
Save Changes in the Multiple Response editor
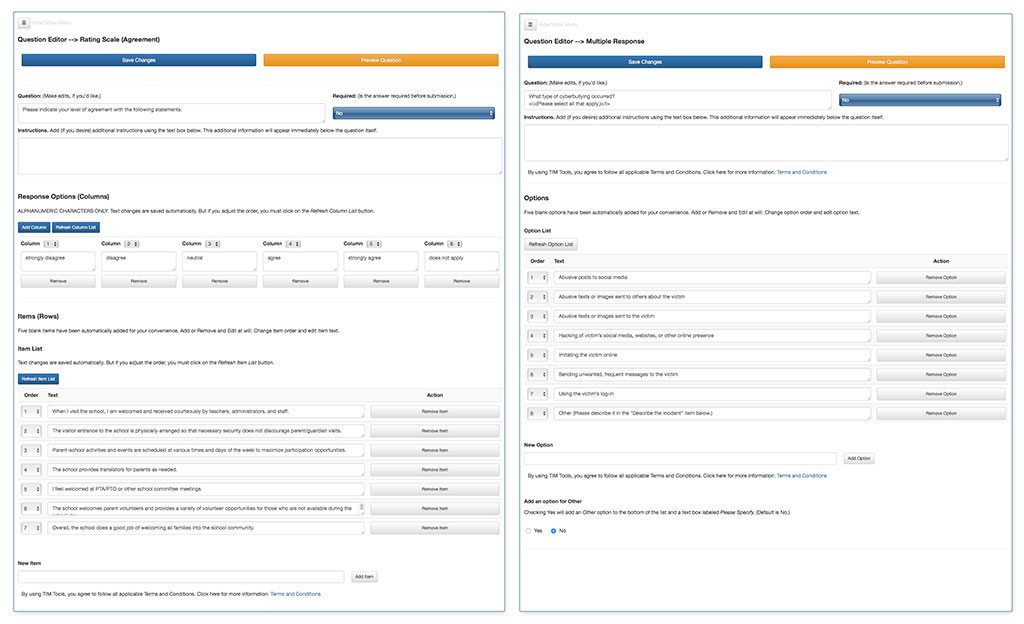[x=645, y=62]
